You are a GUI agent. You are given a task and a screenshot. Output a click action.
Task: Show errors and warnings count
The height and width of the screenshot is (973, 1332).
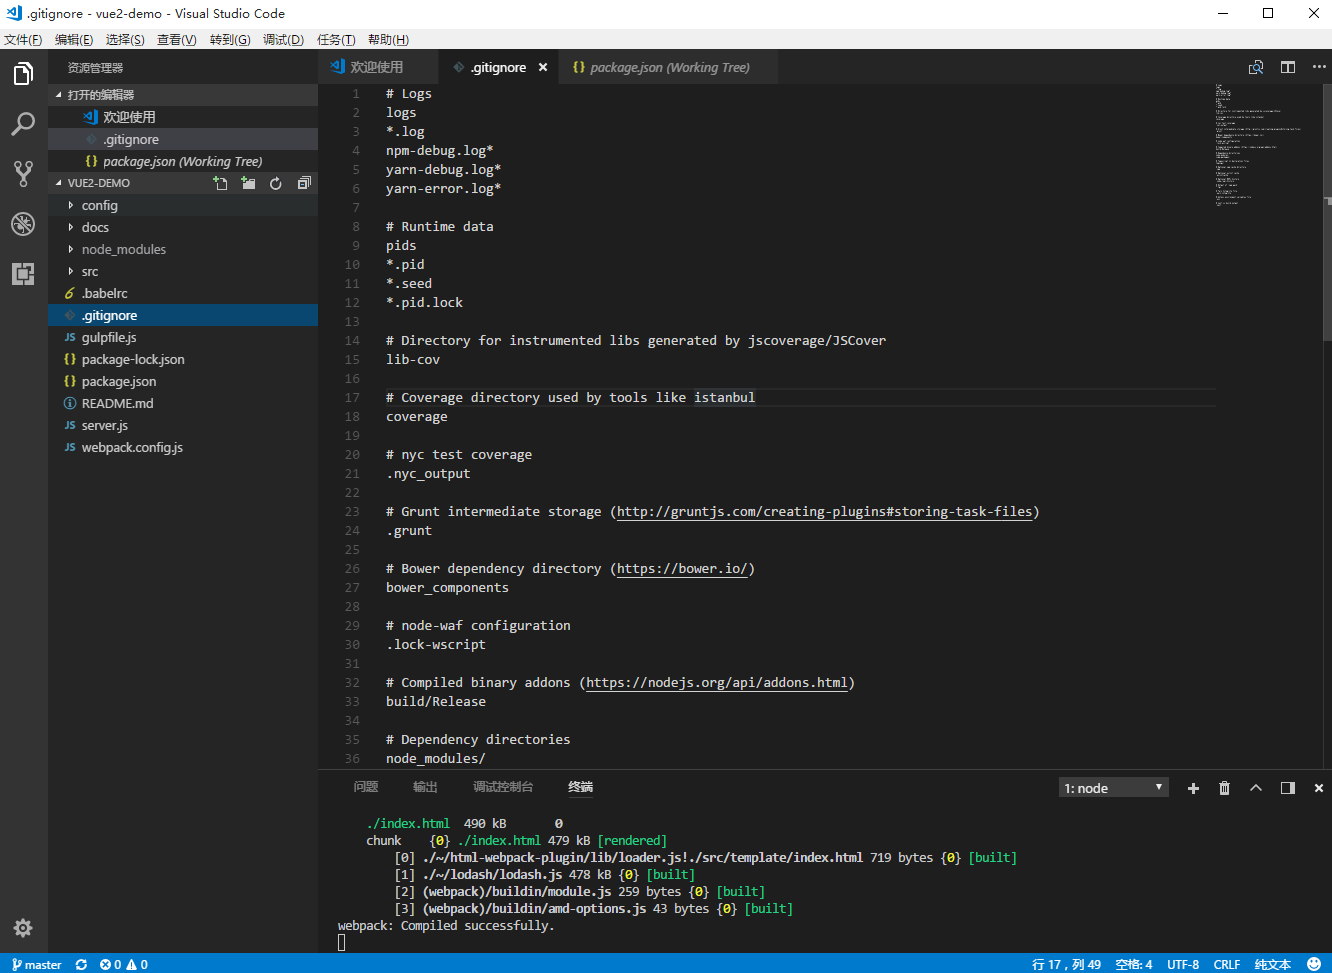pos(123,964)
